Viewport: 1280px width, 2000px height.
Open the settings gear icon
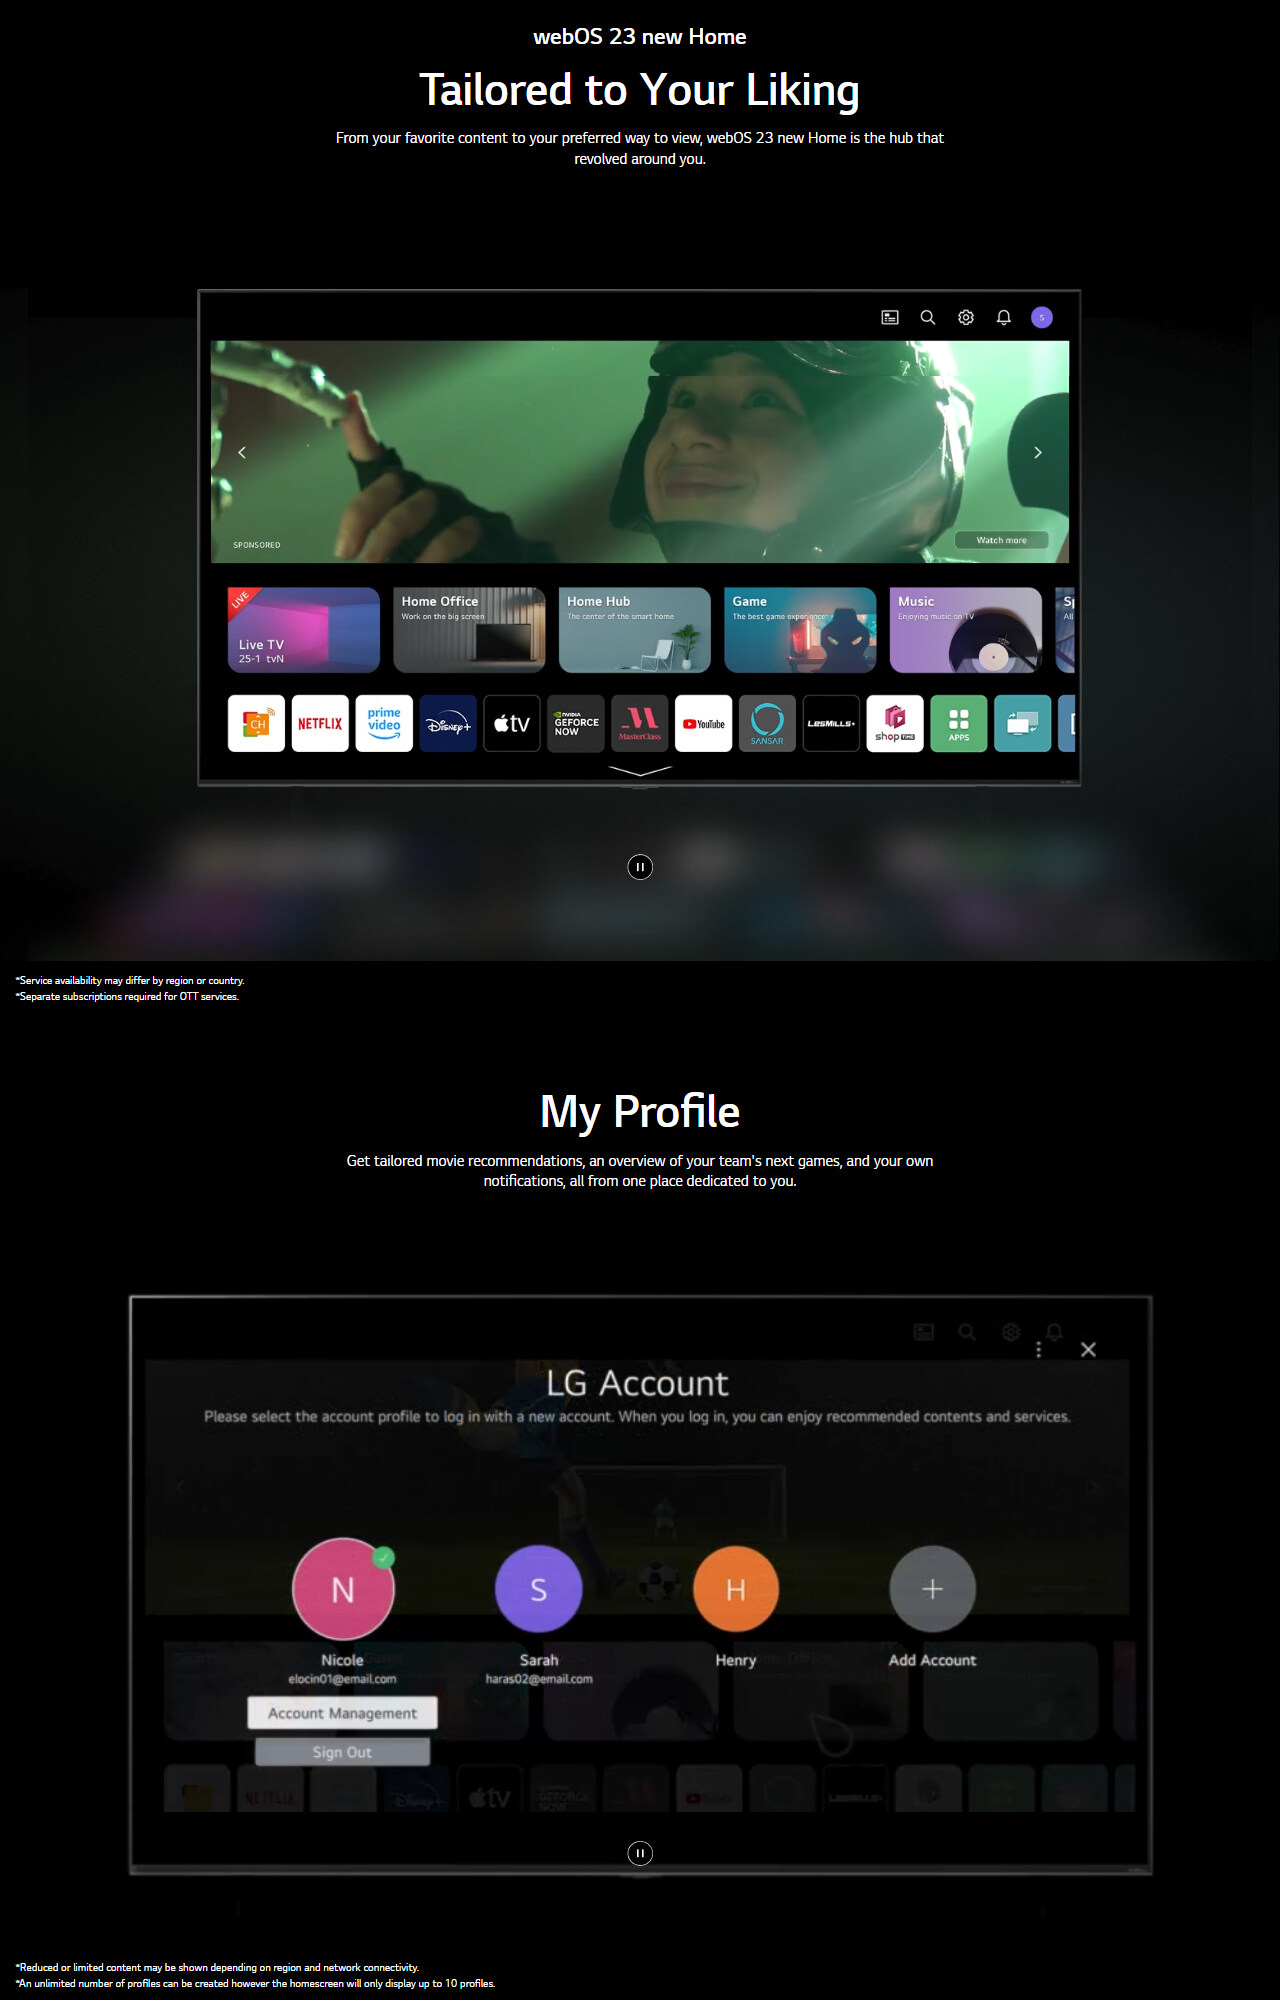[x=966, y=317]
